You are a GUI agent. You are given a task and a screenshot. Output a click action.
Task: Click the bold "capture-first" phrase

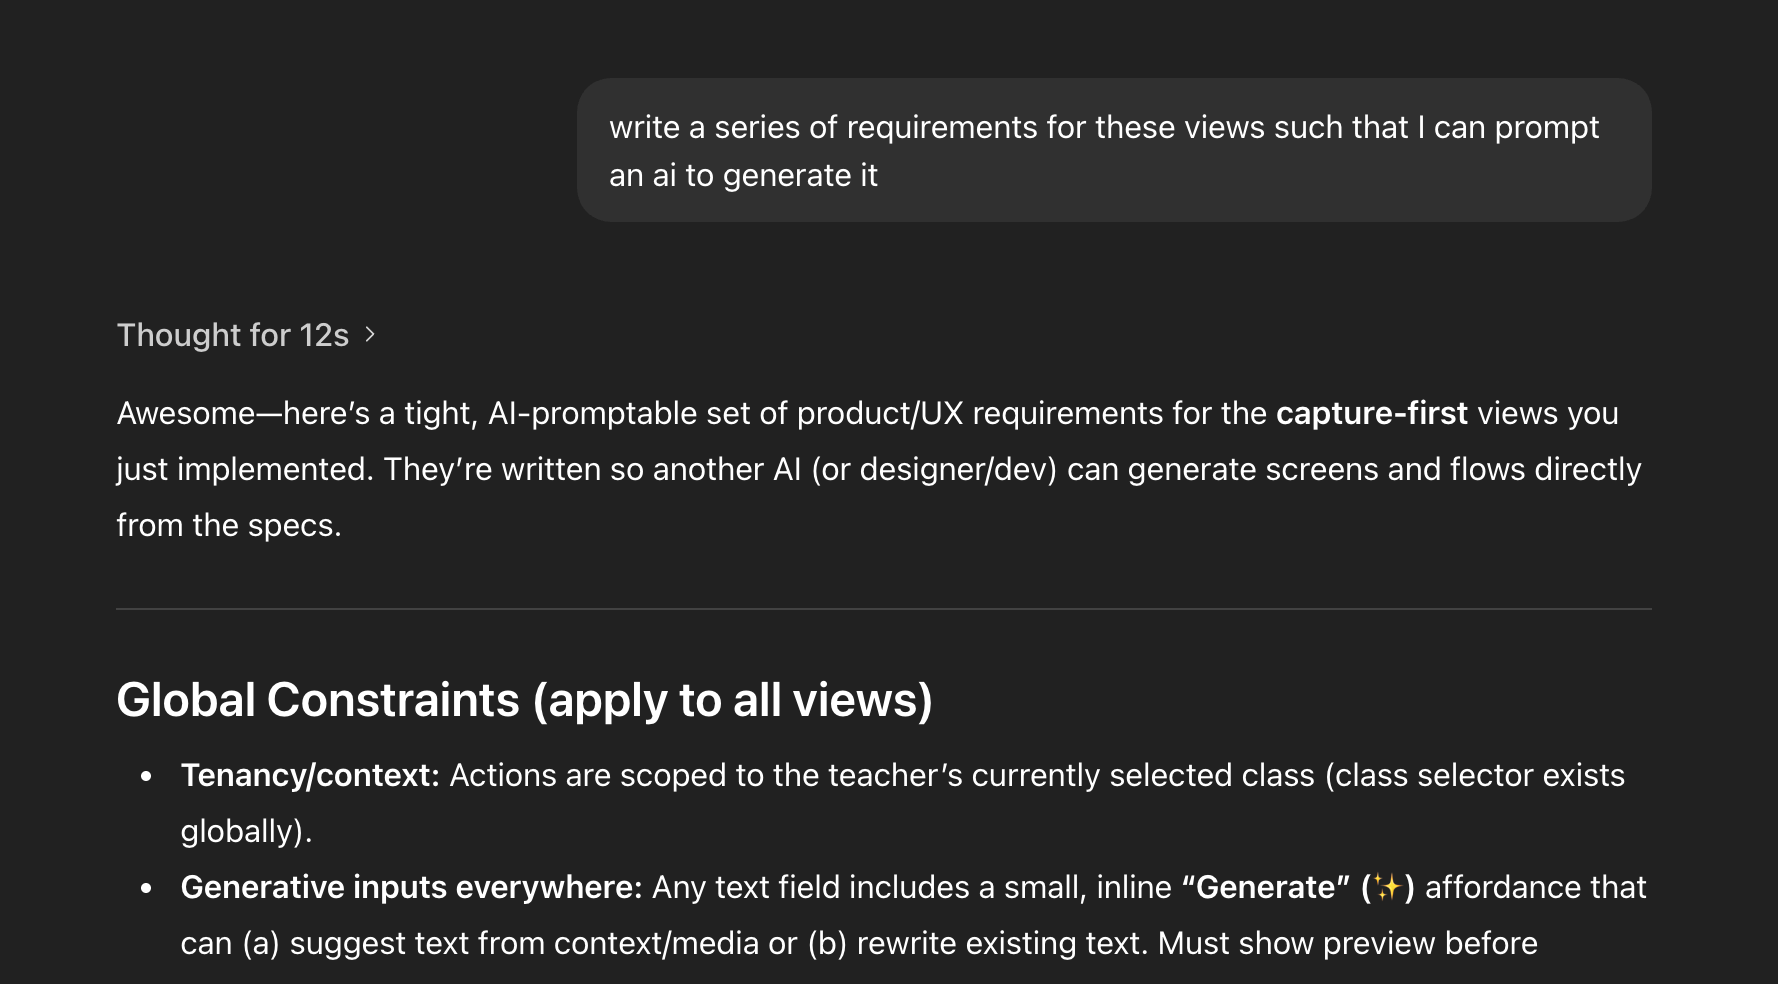[x=1371, y=413]
